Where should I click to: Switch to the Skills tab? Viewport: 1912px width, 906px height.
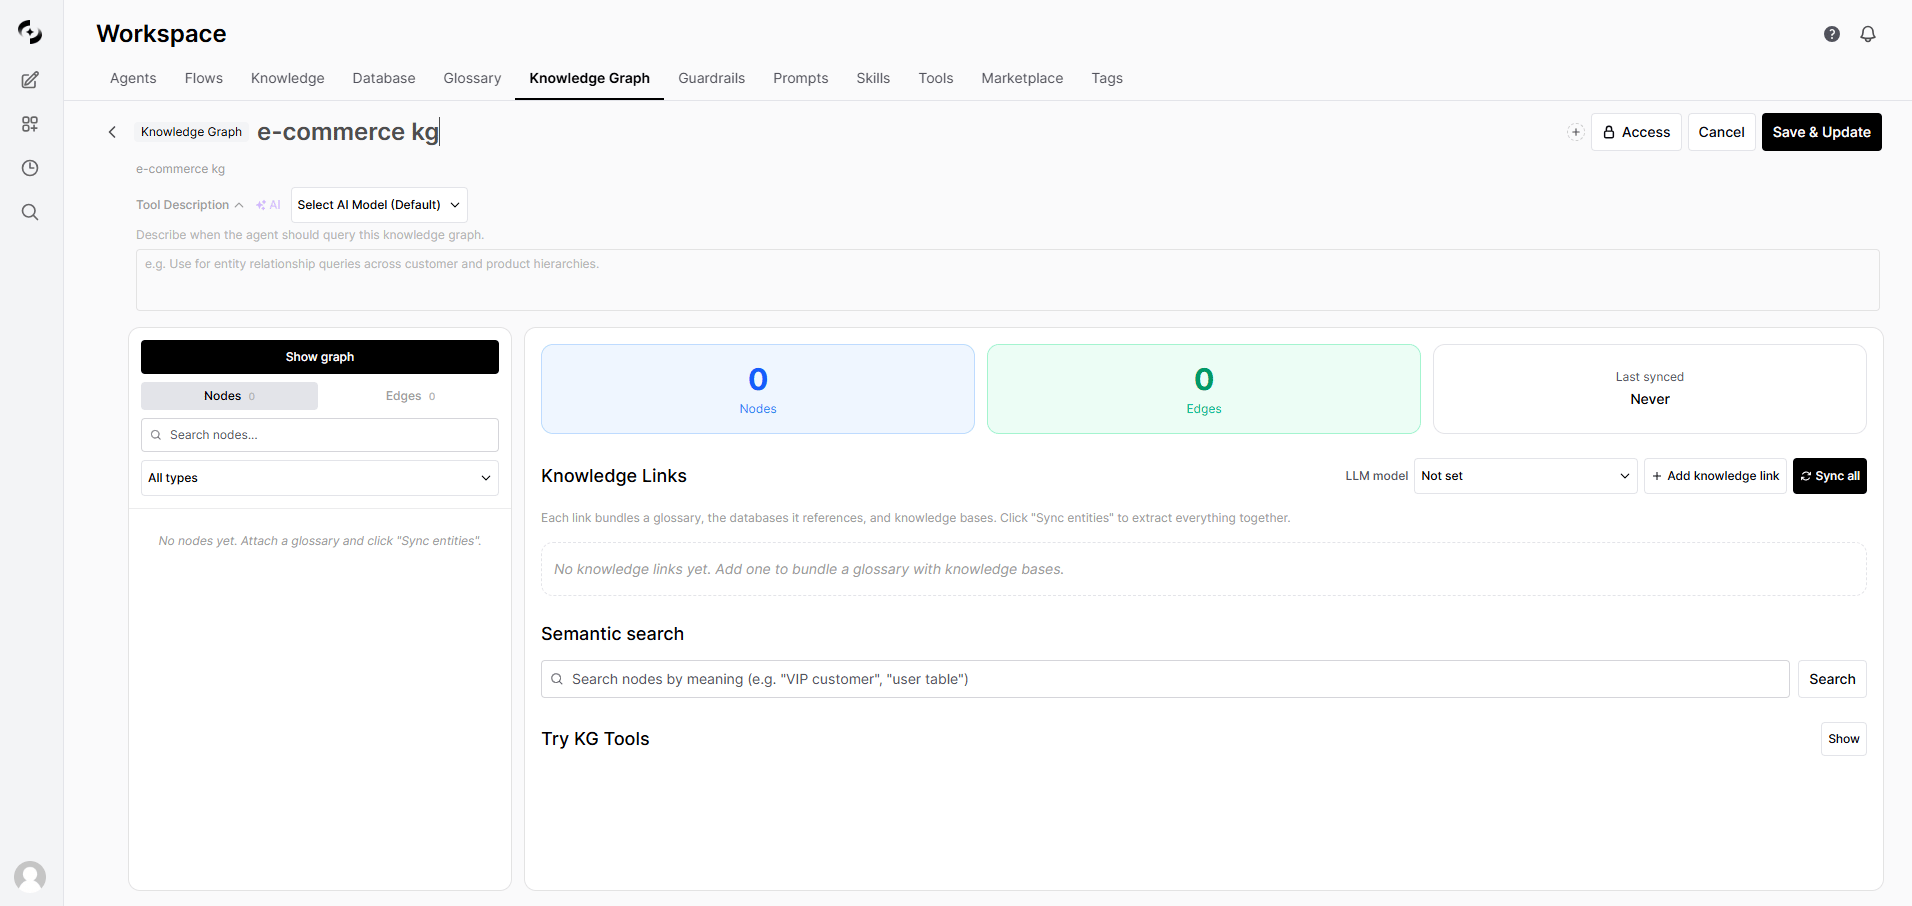[873, 78]
